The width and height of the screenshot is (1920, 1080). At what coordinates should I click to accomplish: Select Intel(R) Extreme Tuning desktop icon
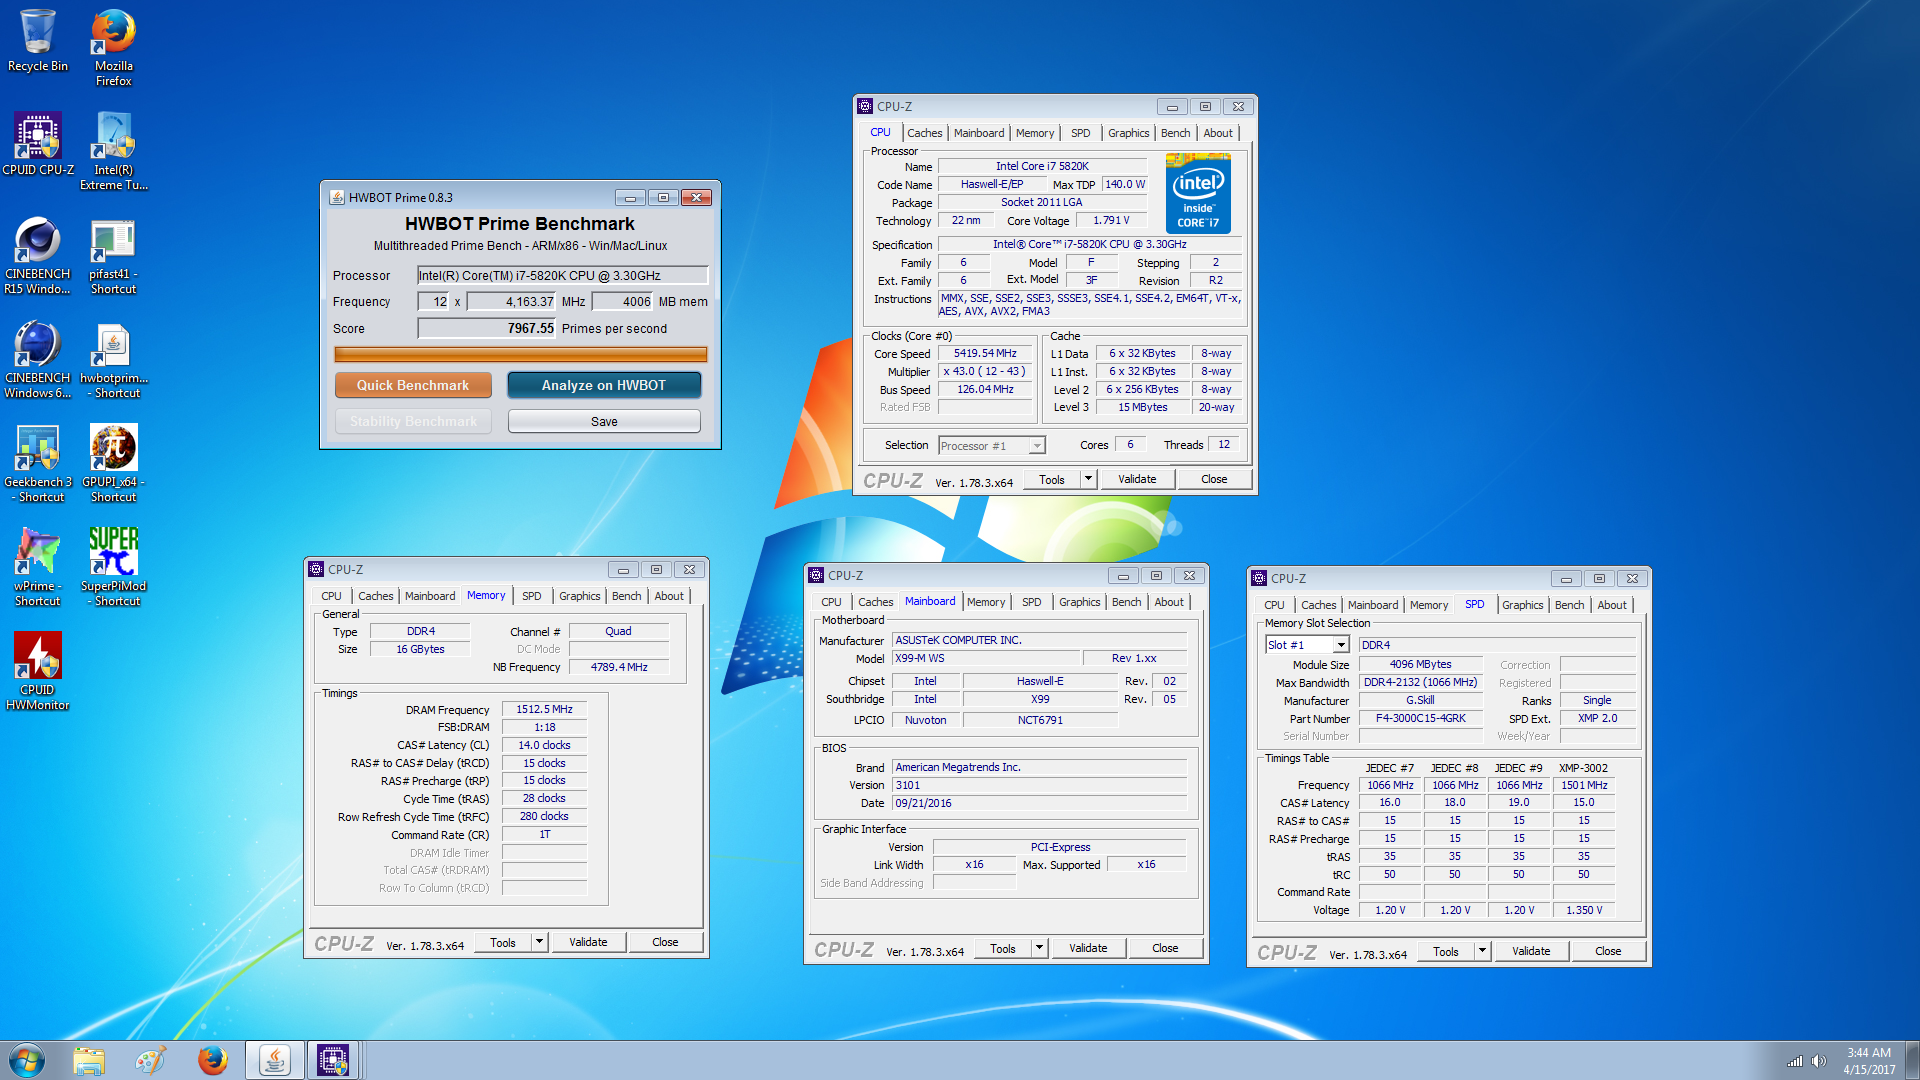tap(114, 151)
